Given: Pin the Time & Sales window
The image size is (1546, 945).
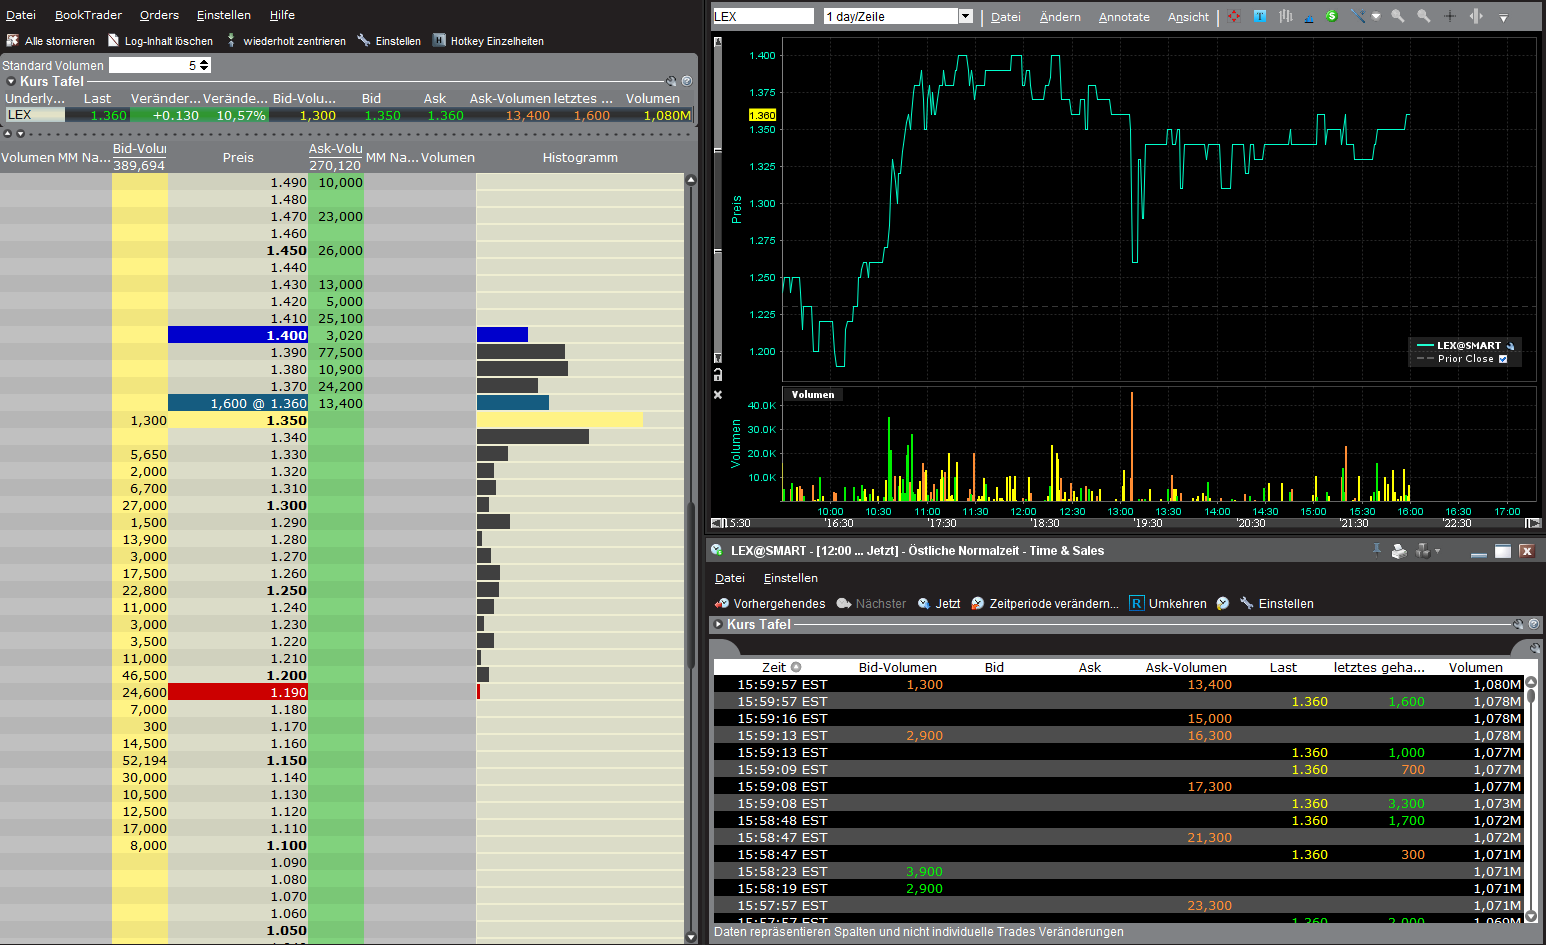Looking at the screenshot, I should (x=1377, y=550).
